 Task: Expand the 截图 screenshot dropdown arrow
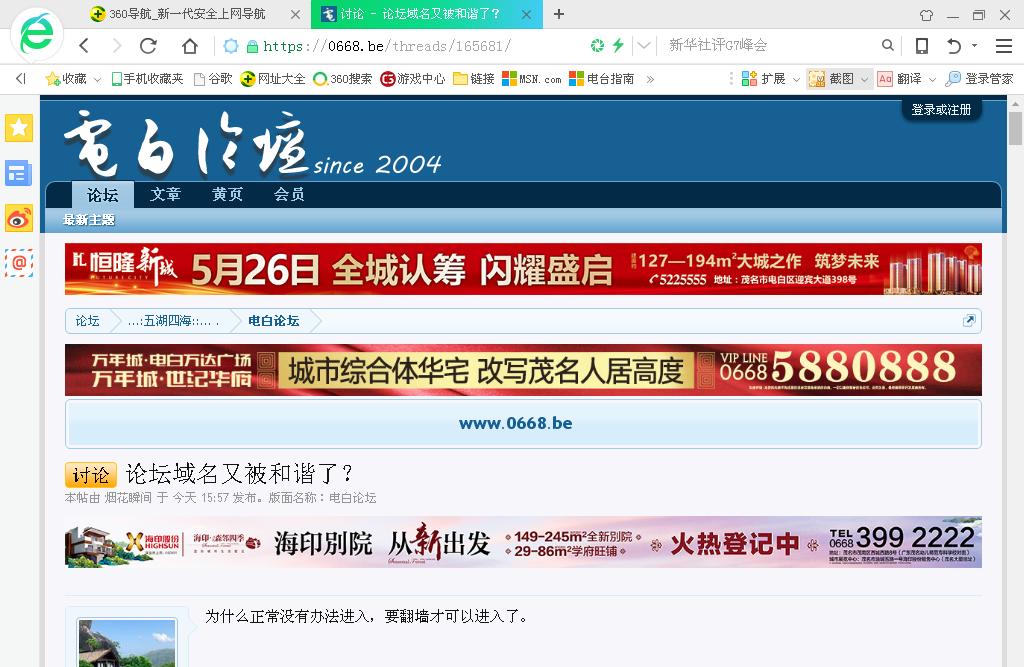[865, 79]
